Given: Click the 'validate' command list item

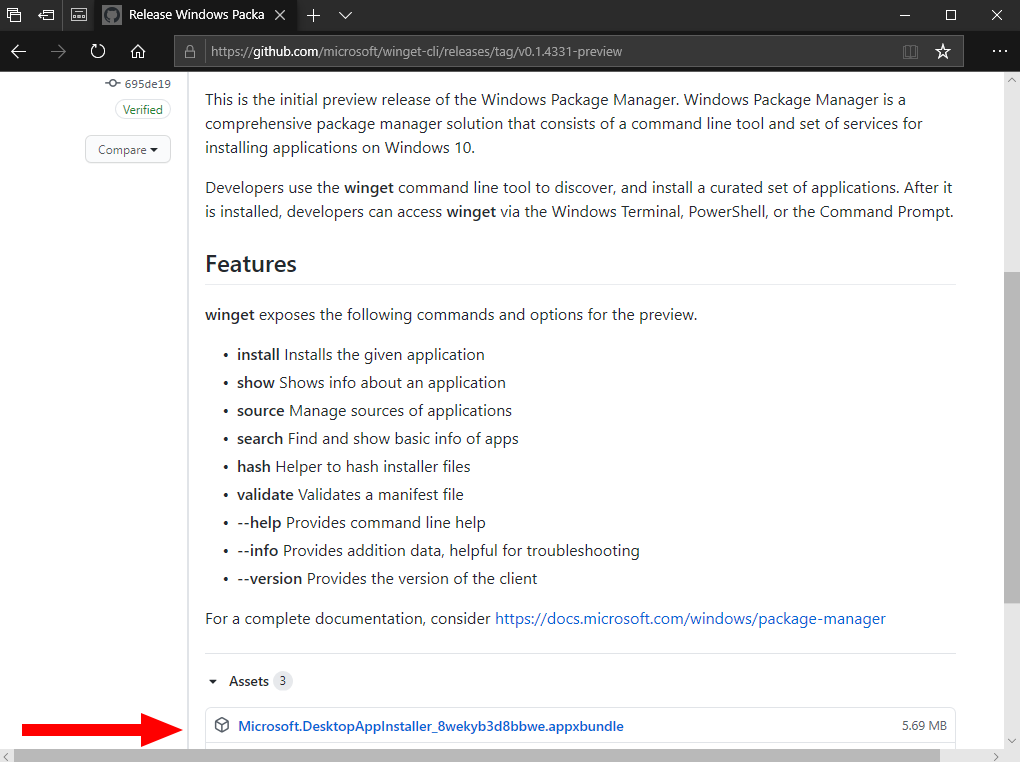Looking at the screenshot, I should (x=350, y=495).
